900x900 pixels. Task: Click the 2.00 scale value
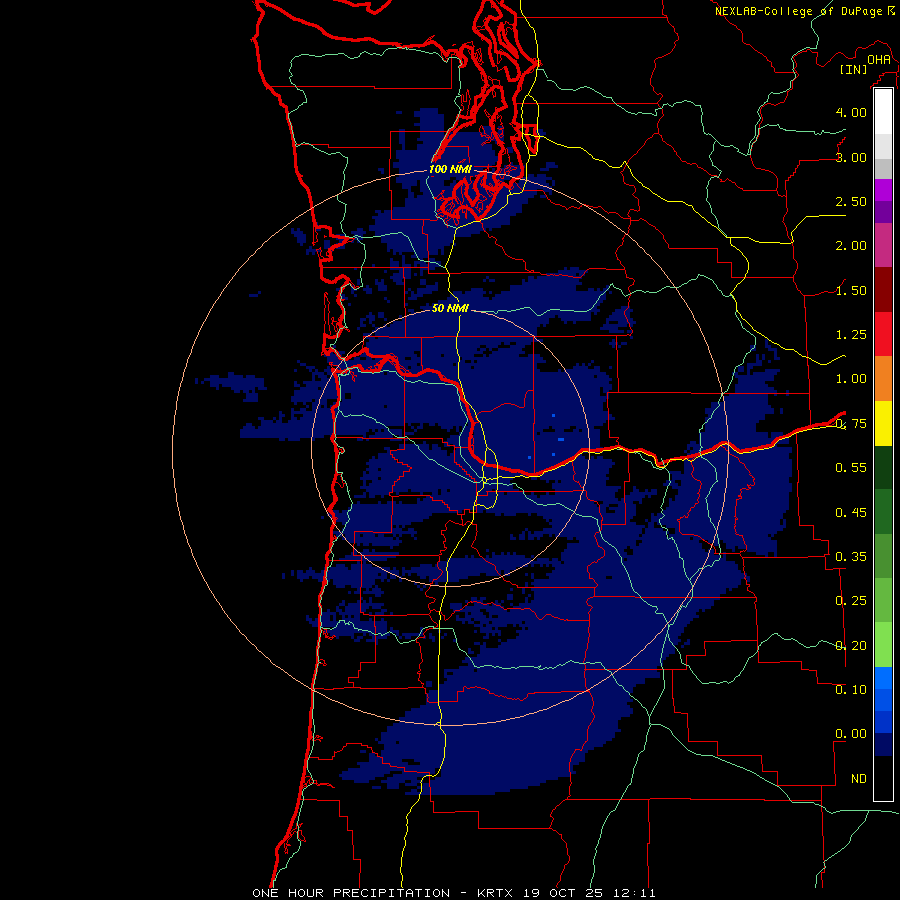851,246
